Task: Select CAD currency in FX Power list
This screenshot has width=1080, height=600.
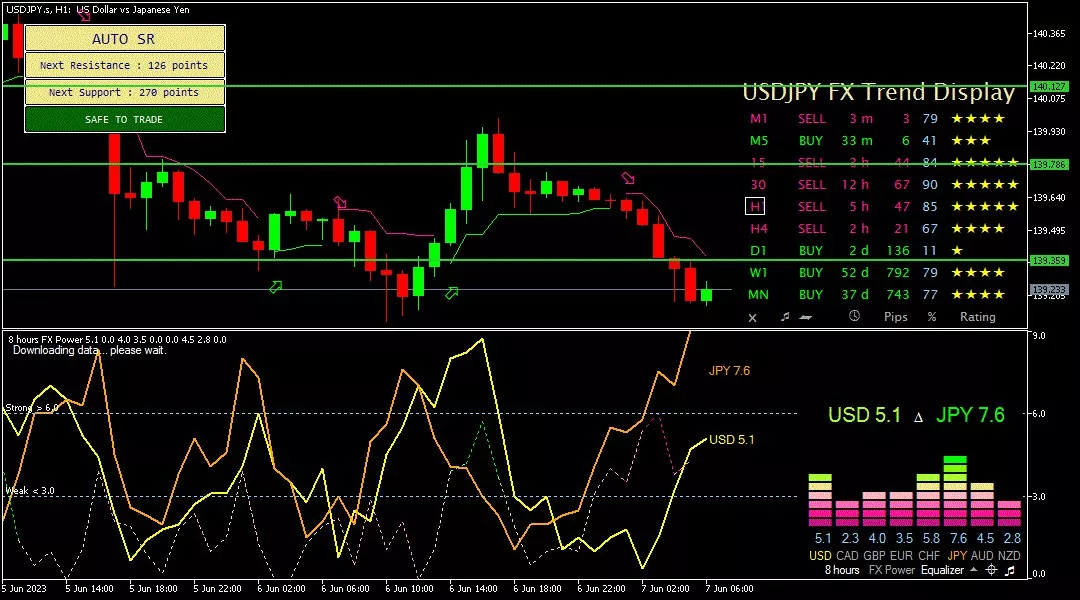Action: [x=847, y=555]
